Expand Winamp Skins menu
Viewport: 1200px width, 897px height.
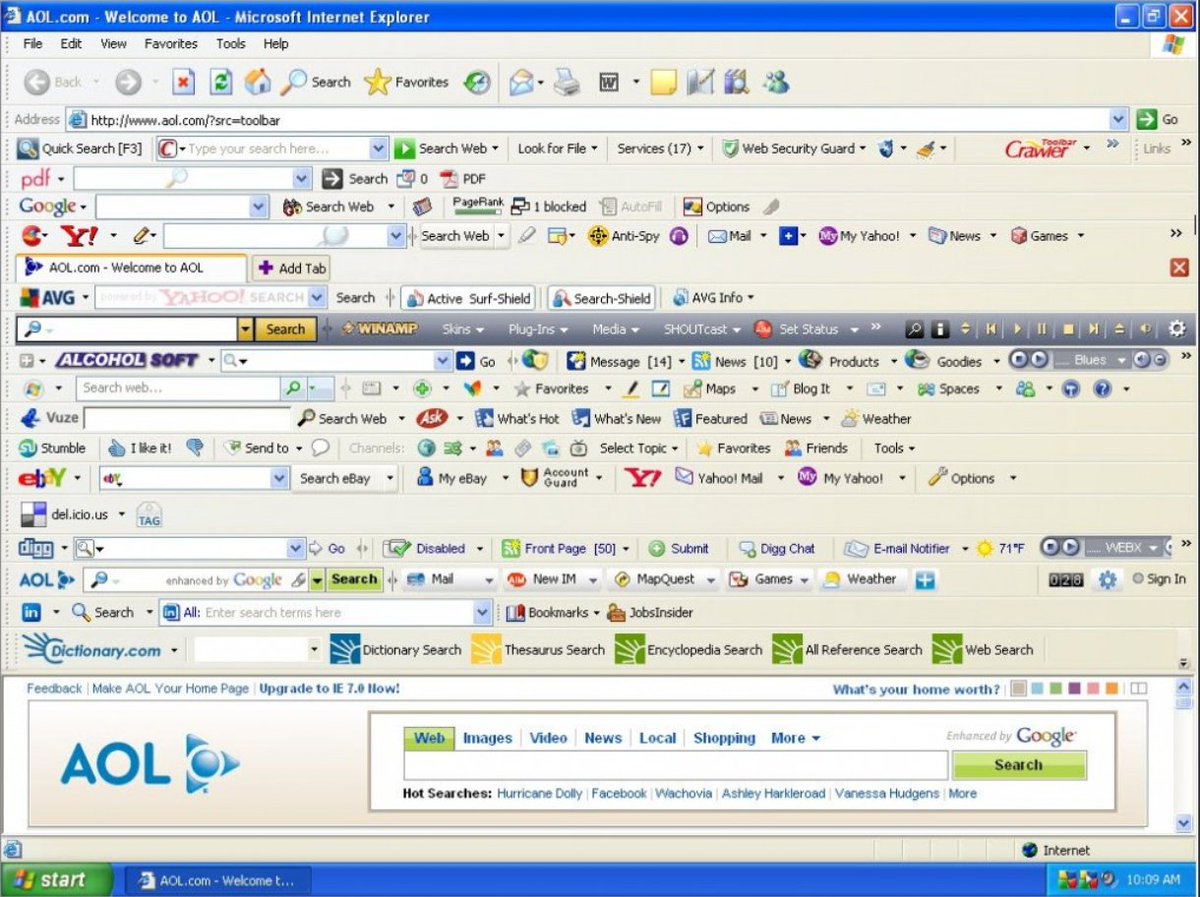click(x=463, y=329)
